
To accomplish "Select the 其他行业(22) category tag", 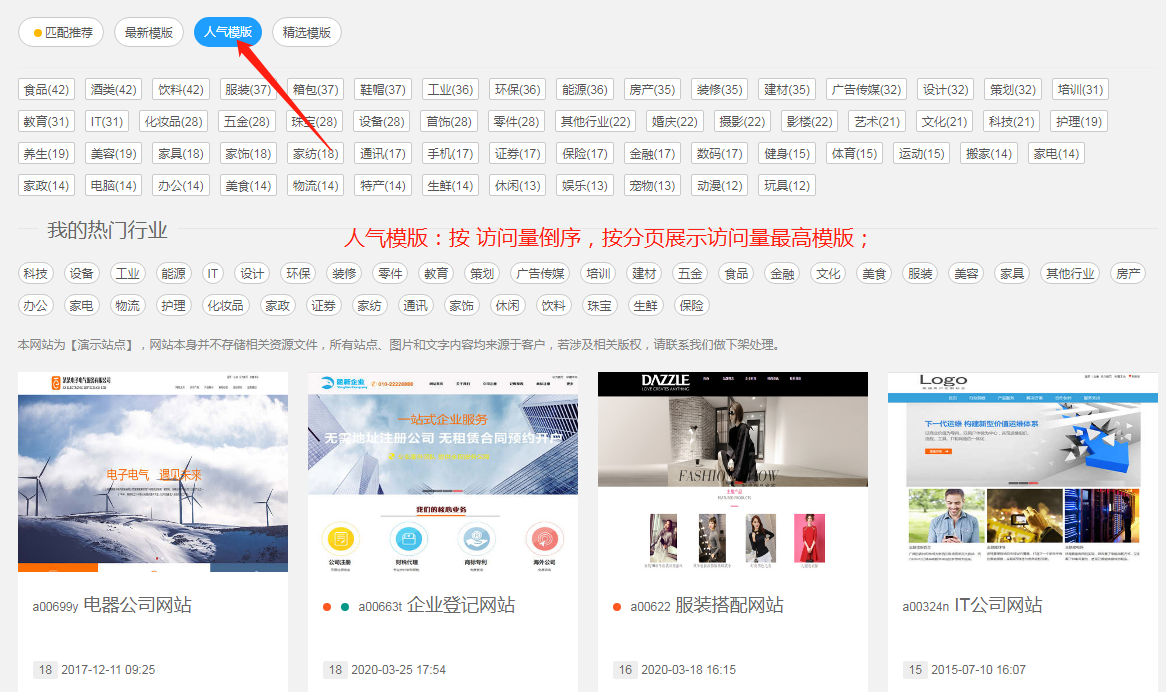I will [595, 122].
